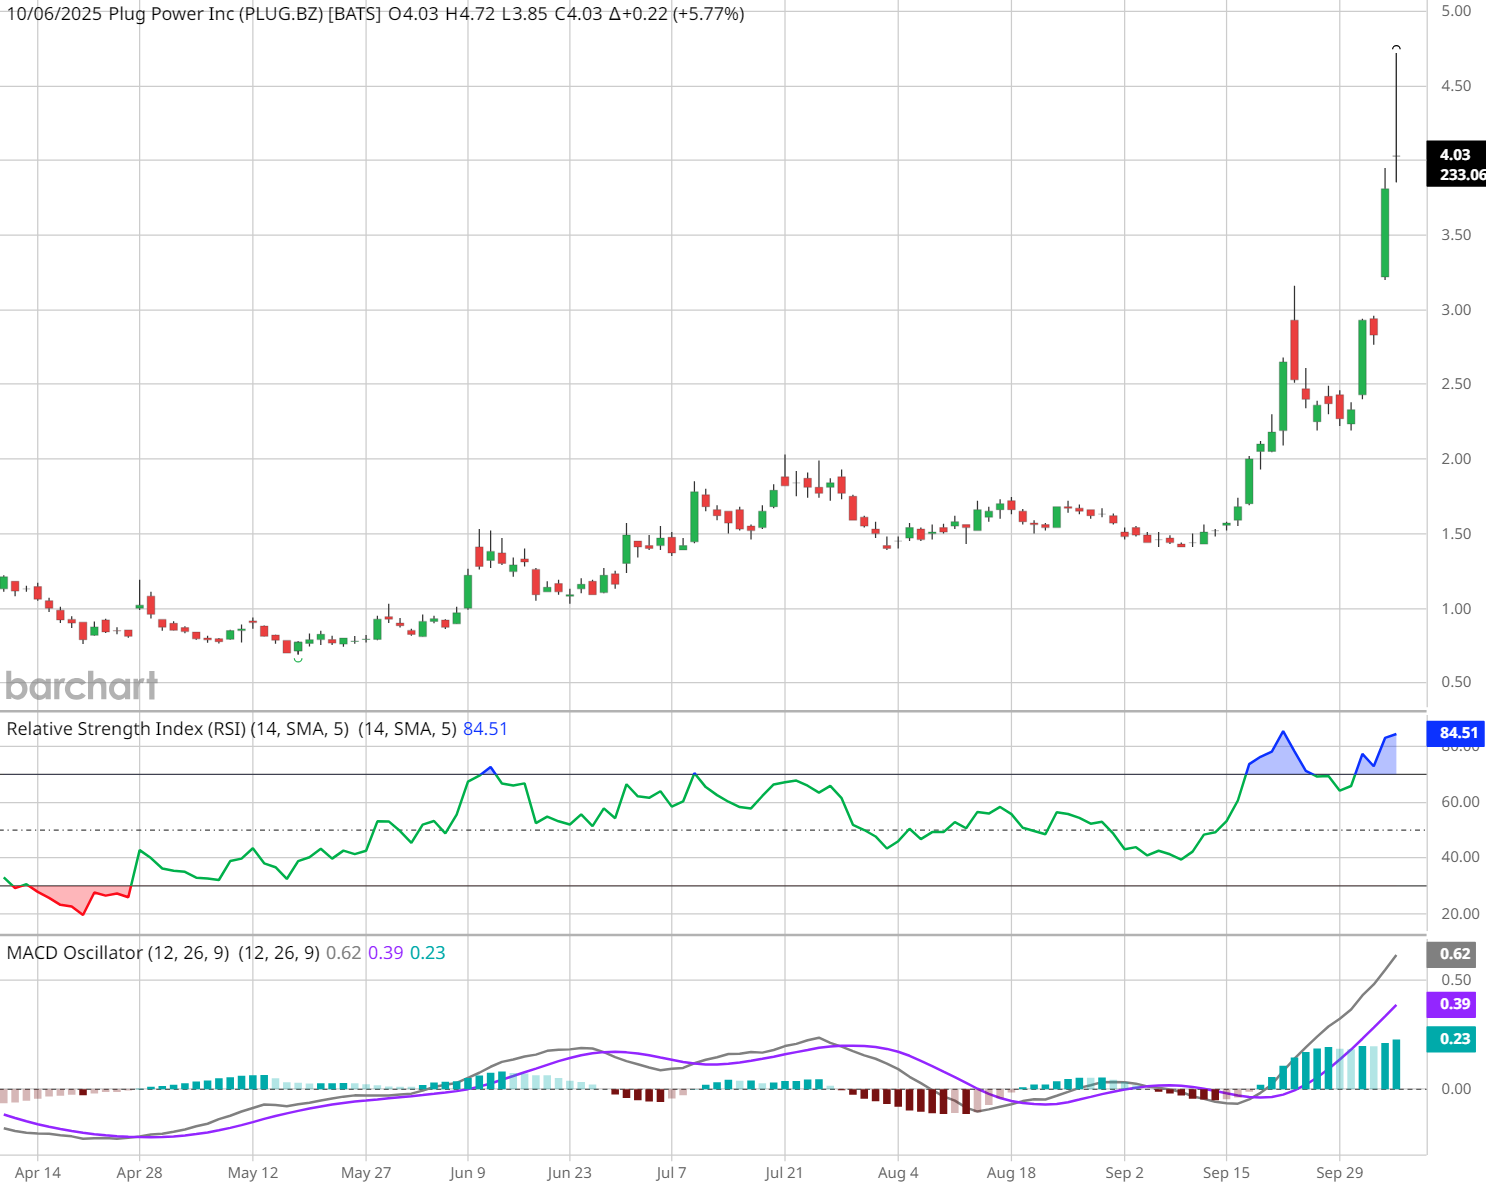Click the Sep 15 date label
Viewport: 1486px width, 1191px height.
1226,1173
